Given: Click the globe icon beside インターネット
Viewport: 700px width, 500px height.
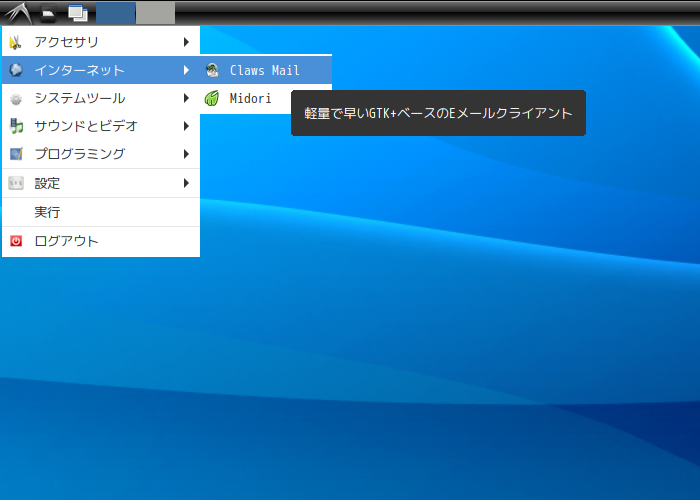Looking at the screenshot, I should click(x=16, y=70).
